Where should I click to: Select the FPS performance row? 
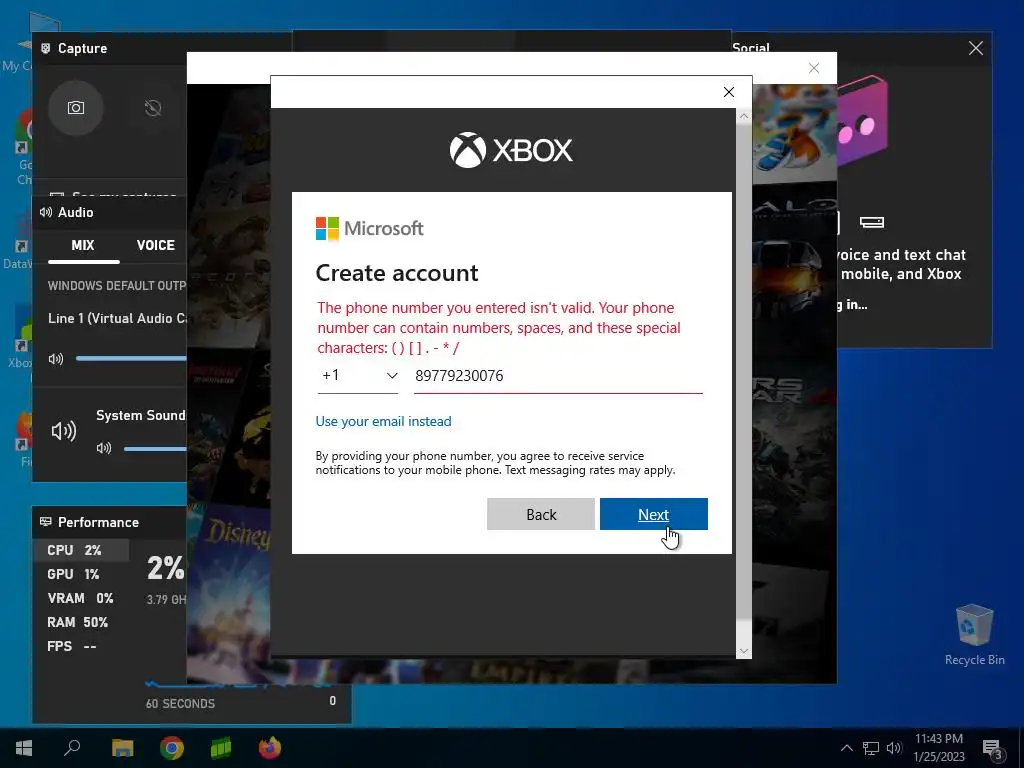point(81,647)
